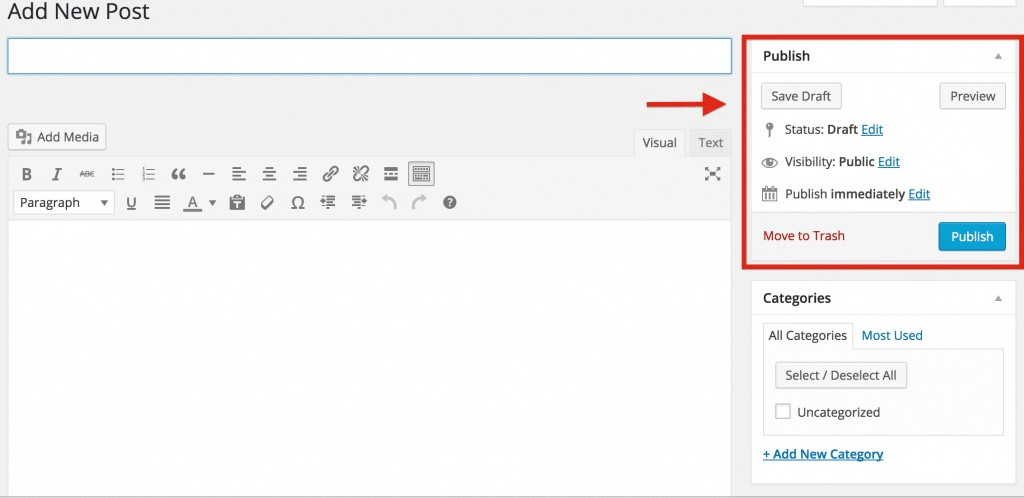Open the Paragraph format dropdown
The height and width of the screenshot is (498, 1024).
coord(64,203)
